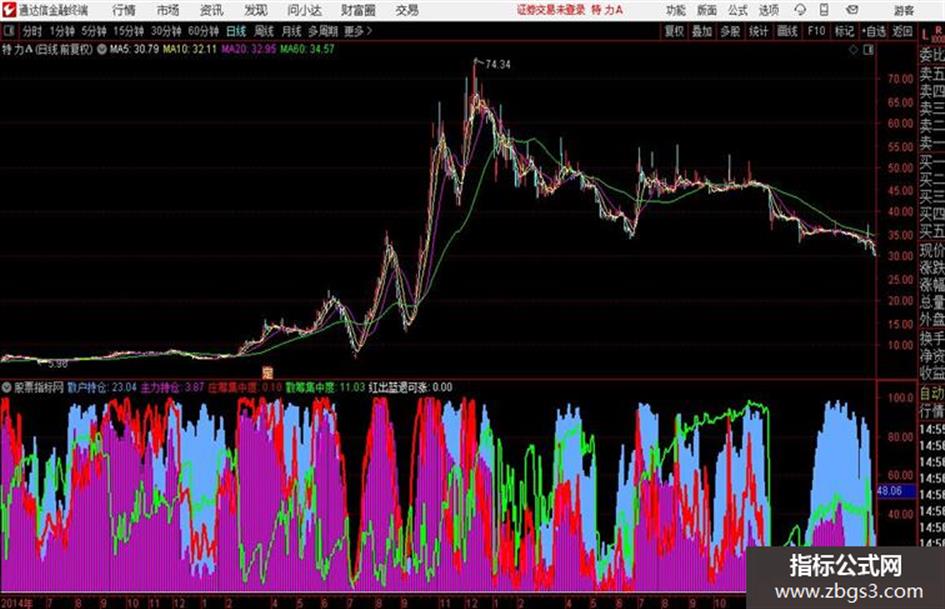945x609 pixels.
Task: Select the 日线 daily chart tab
Action: (x=236, y=31)
